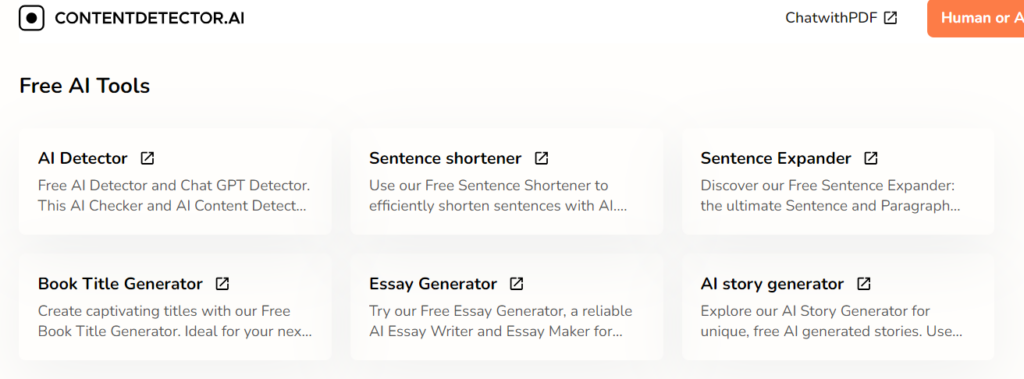Open the AI Detector tool title
This screenshot has width=1024, height=379.
[83, 158]
